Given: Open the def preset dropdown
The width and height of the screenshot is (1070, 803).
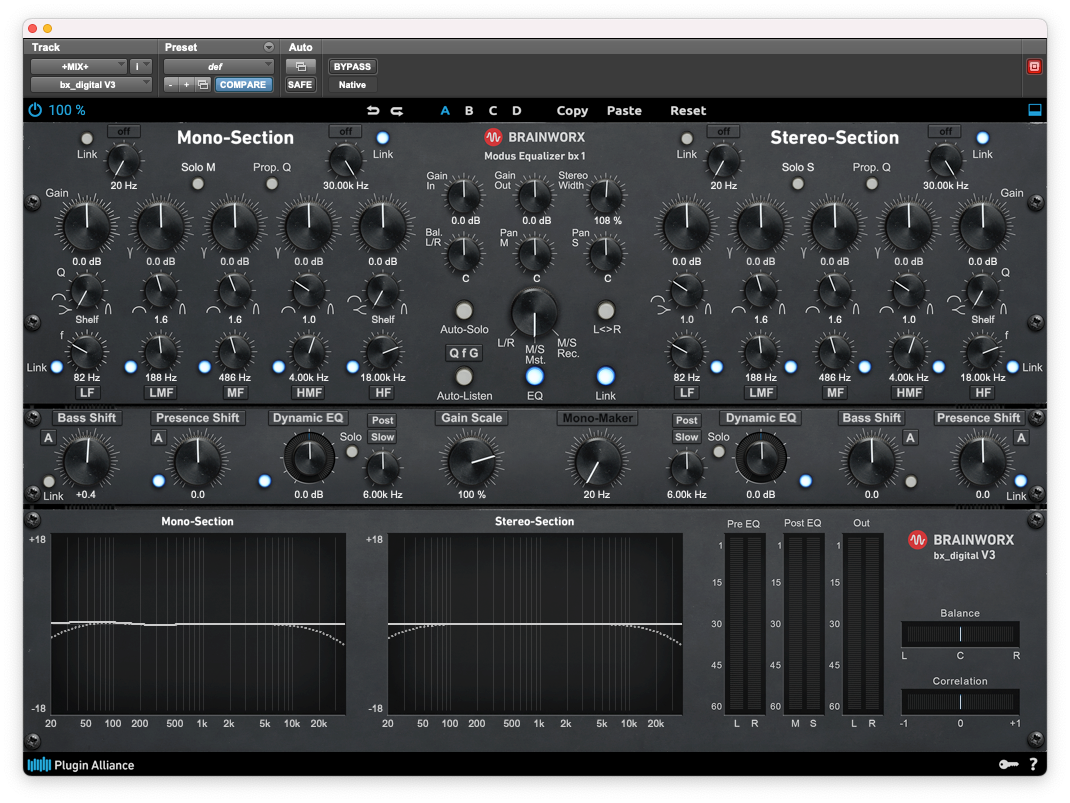Looking at the screenshot, I should (x=218, y=66).
